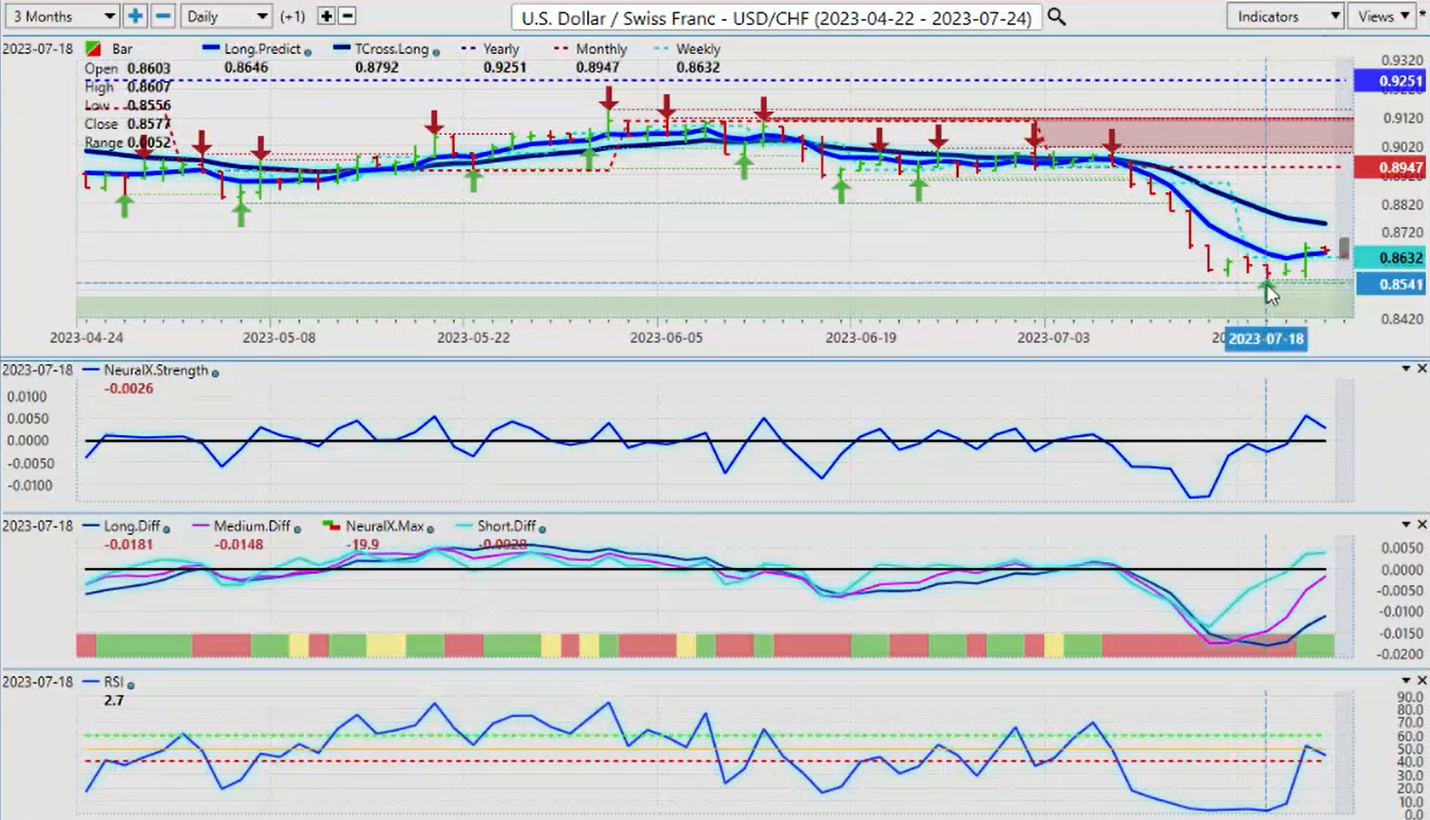This screenshot has width=1430, height=820.
Task: Click the RSI value 2.7
Action: pyautogui.click(x=113, y=700)
